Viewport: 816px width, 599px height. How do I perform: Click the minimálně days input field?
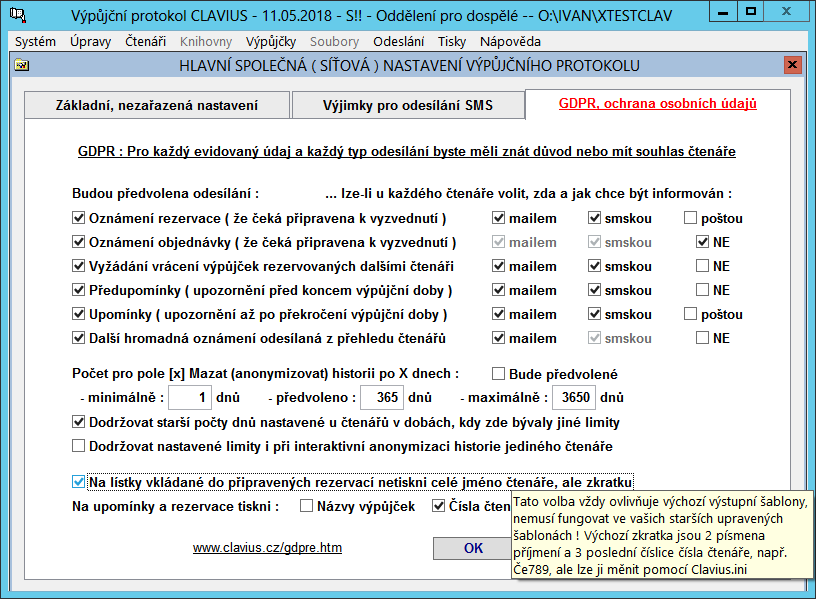[190, 398]
